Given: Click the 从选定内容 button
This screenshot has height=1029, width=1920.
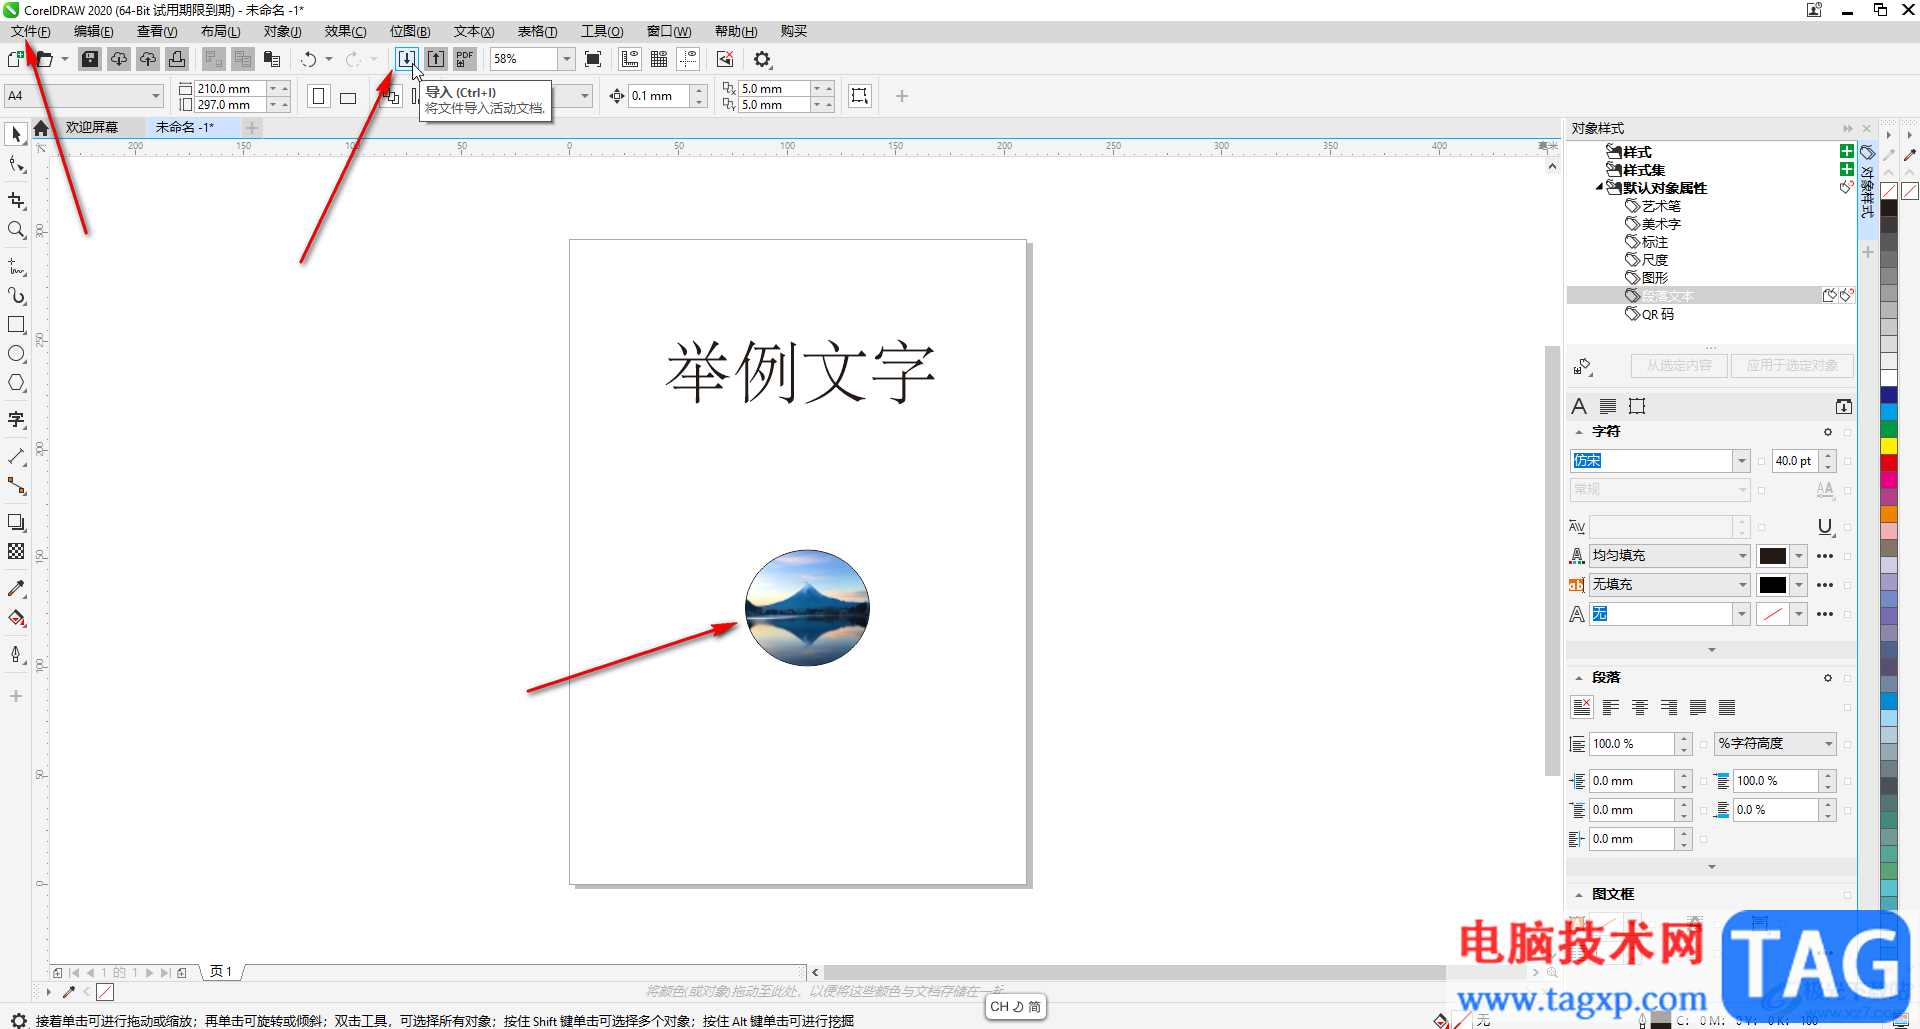Looking at the screenshot, I should point(1679,366).
